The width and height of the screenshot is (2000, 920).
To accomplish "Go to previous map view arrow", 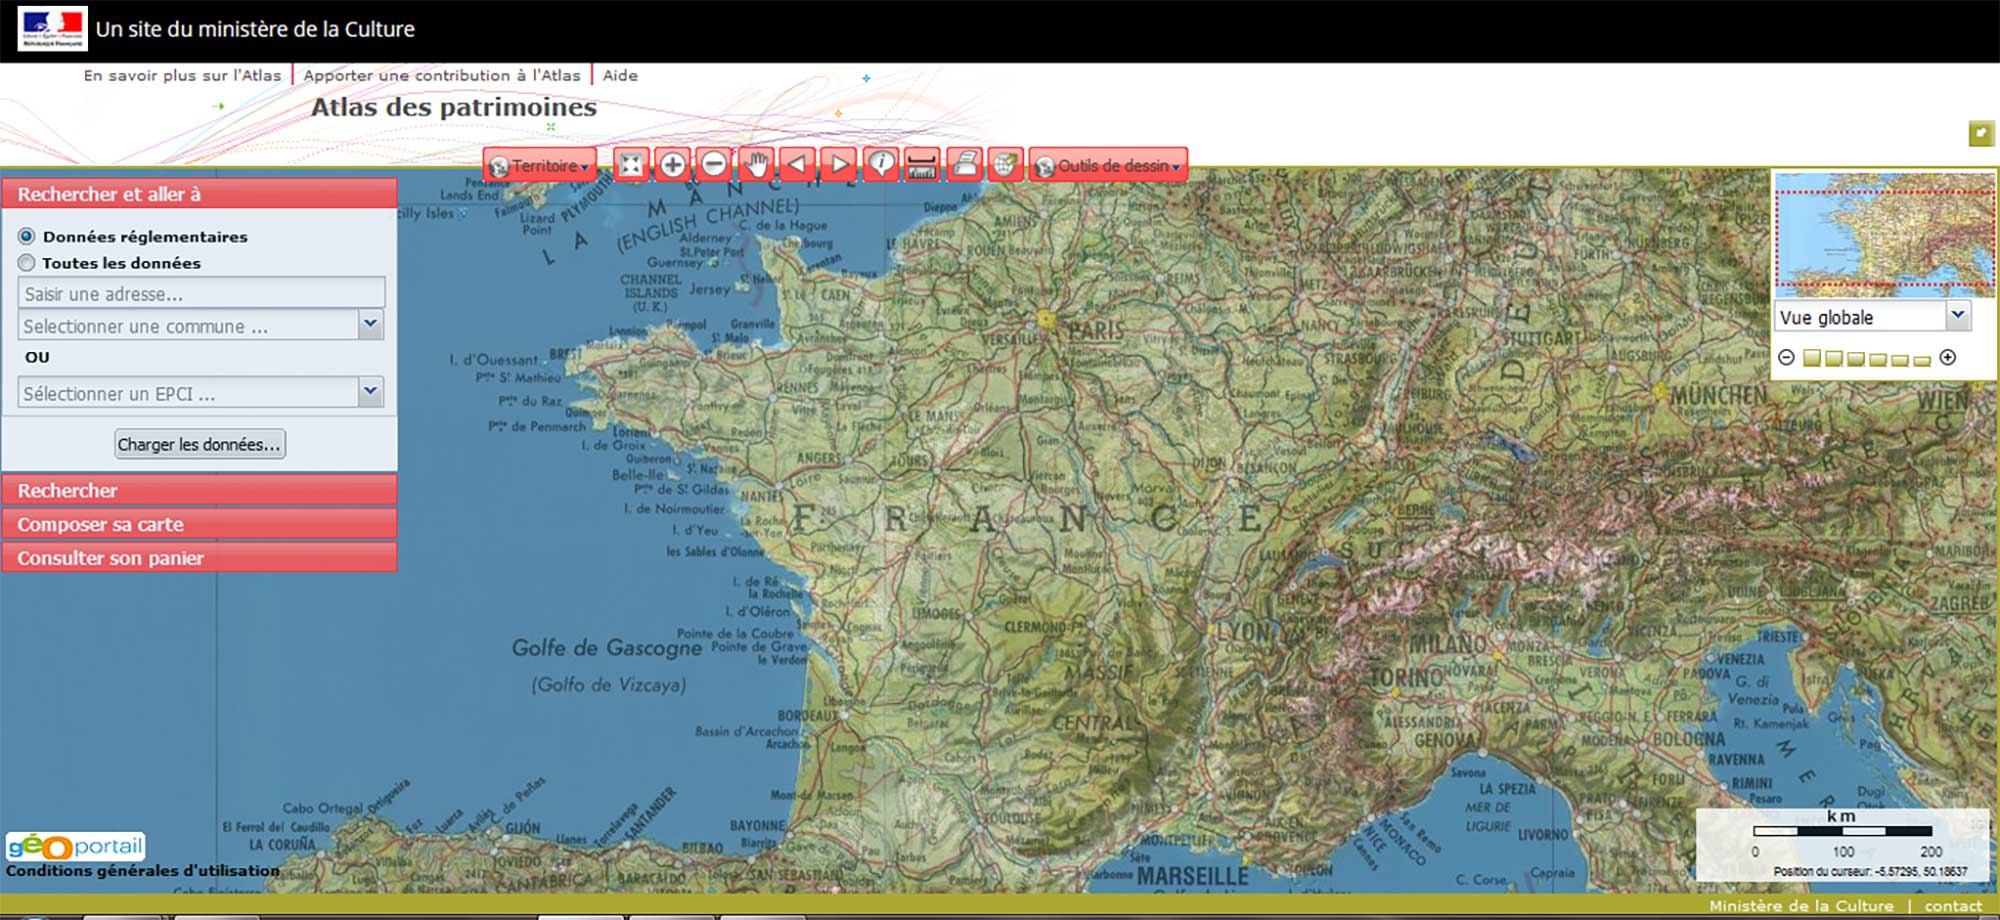I will point(798,165).
